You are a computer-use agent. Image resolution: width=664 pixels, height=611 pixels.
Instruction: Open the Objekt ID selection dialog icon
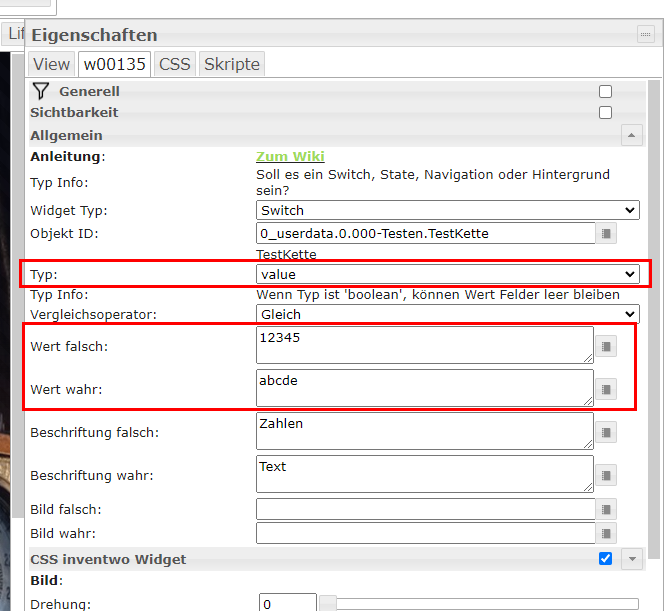pyautogui.click(x=607, y=234)
